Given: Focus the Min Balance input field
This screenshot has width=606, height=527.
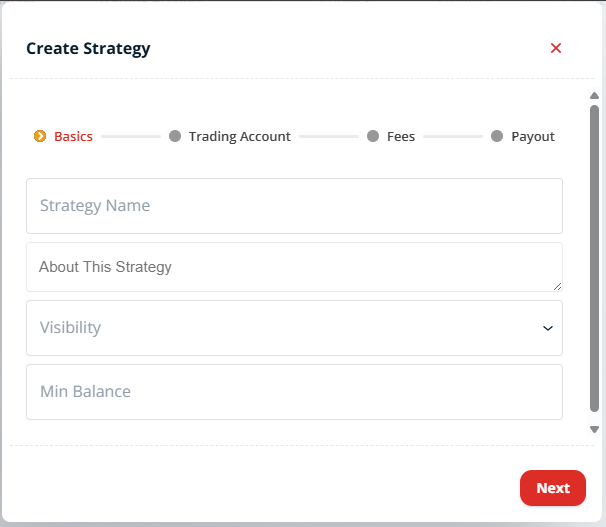Looking at the screenshot, I should click(x=294, y=392).
